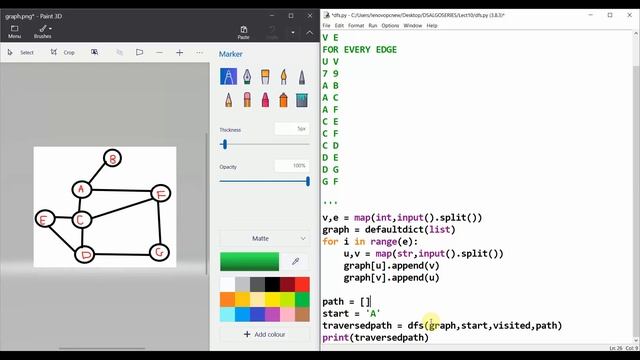Adjust the Thickness slider handle

click(224, 144)
